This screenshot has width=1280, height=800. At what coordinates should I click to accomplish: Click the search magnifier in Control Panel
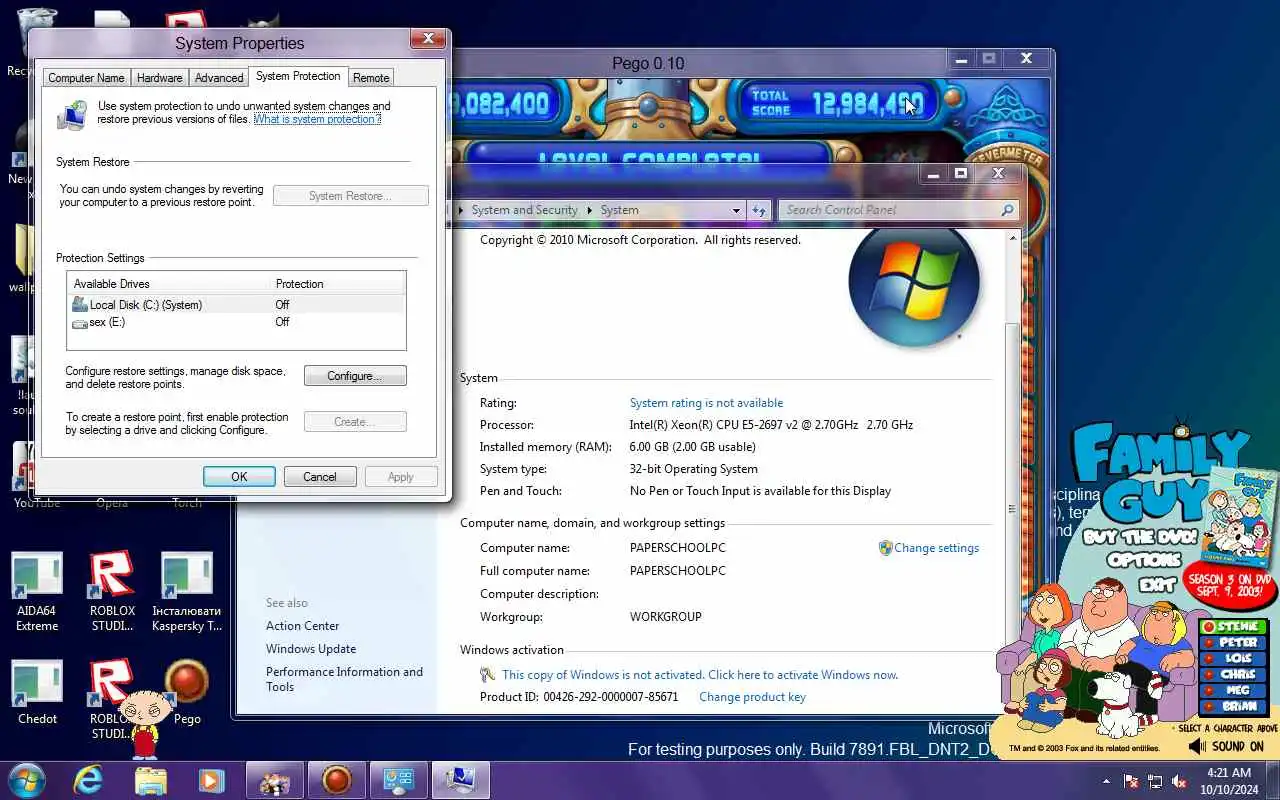pos(1007,210)
